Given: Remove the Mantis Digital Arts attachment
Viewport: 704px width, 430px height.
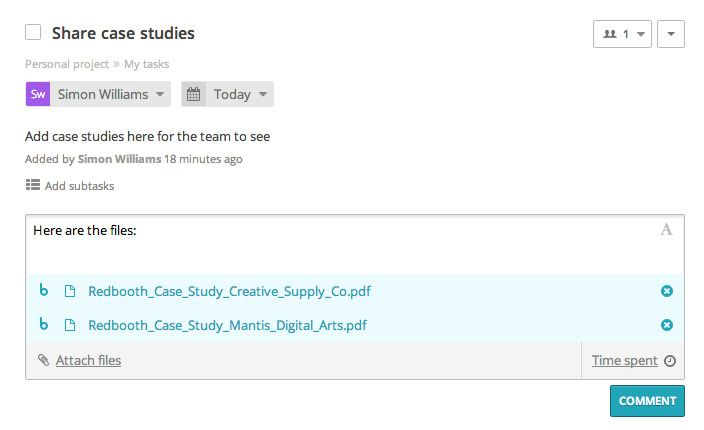Looking at the screenshot, I should (667, 325).
